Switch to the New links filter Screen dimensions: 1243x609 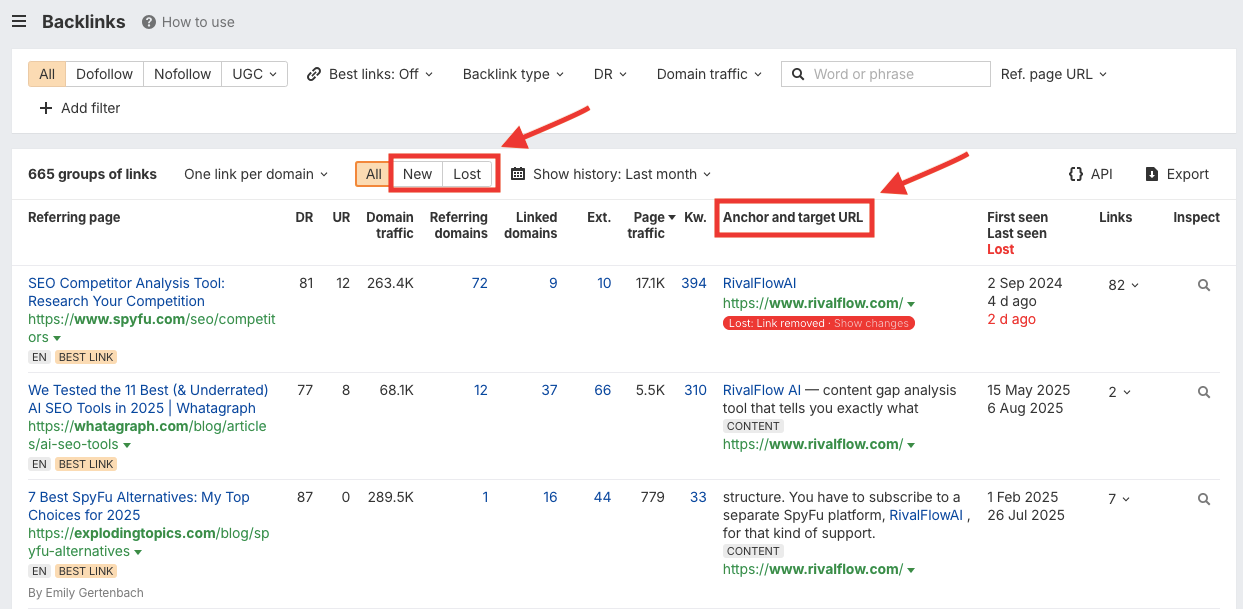tap(416, 173)
